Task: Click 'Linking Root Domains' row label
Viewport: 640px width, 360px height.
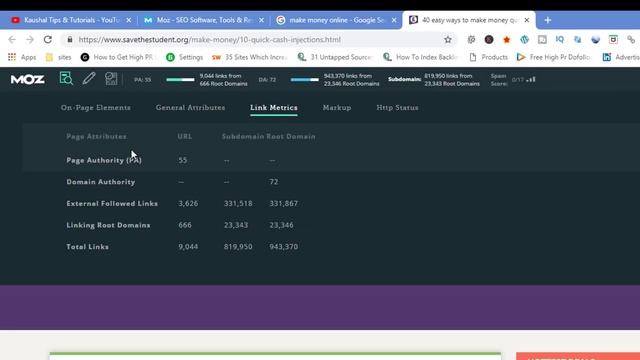Action: (x=108, y=225)
